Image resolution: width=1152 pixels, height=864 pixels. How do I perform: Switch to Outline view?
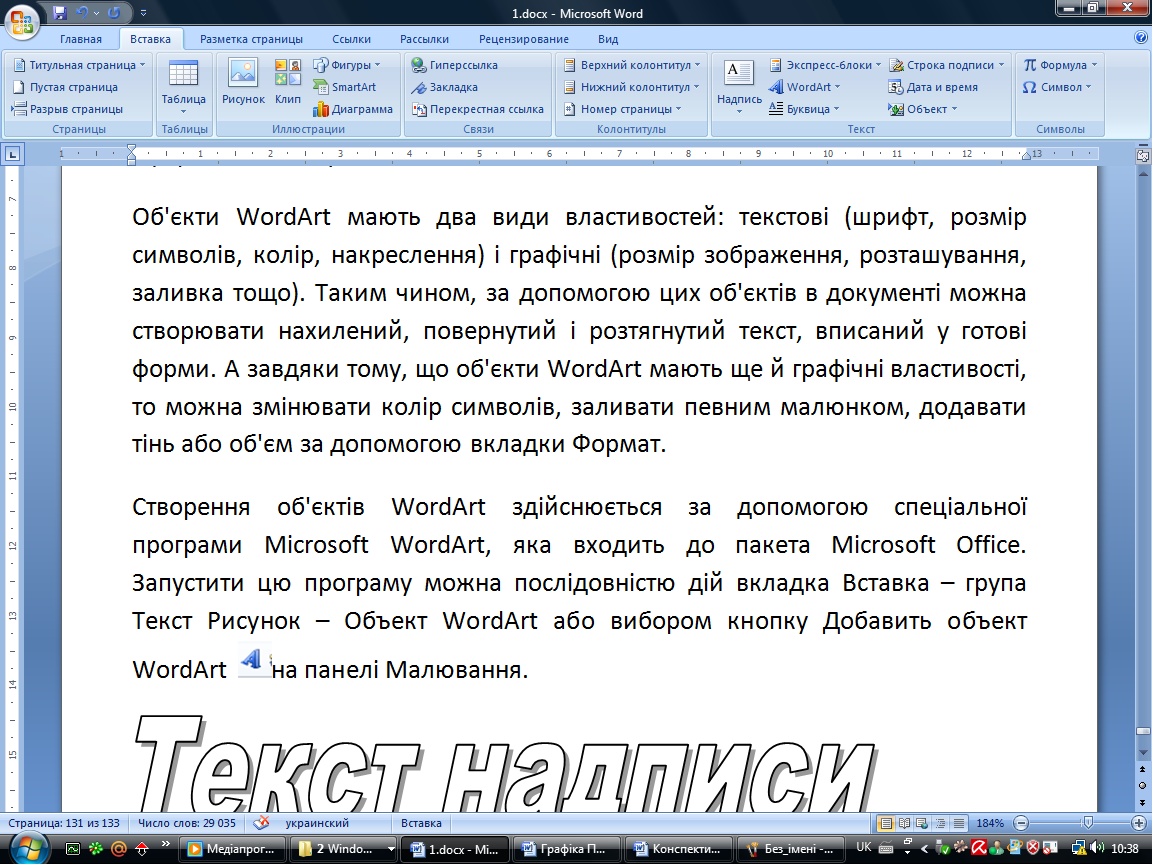(x=939, y=823)
